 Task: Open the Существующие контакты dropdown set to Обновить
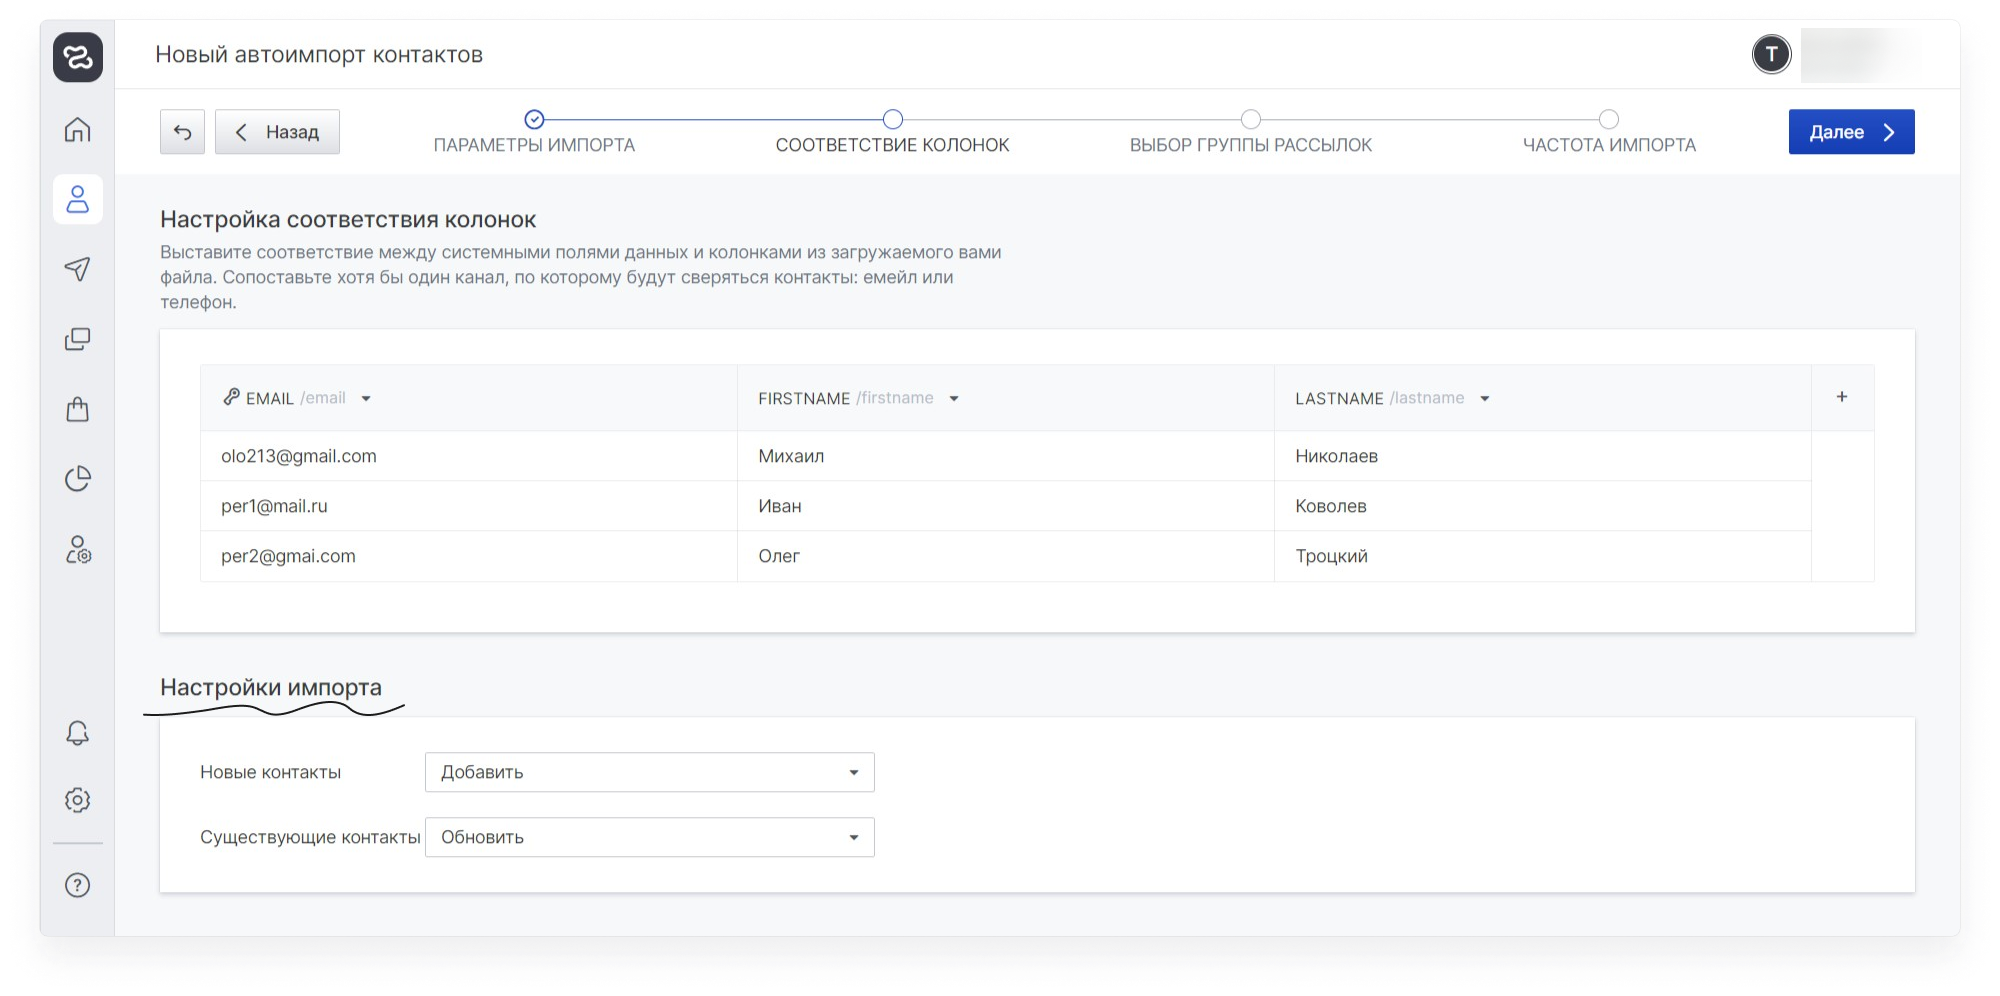pyautogui.click(x=650, y=837)
